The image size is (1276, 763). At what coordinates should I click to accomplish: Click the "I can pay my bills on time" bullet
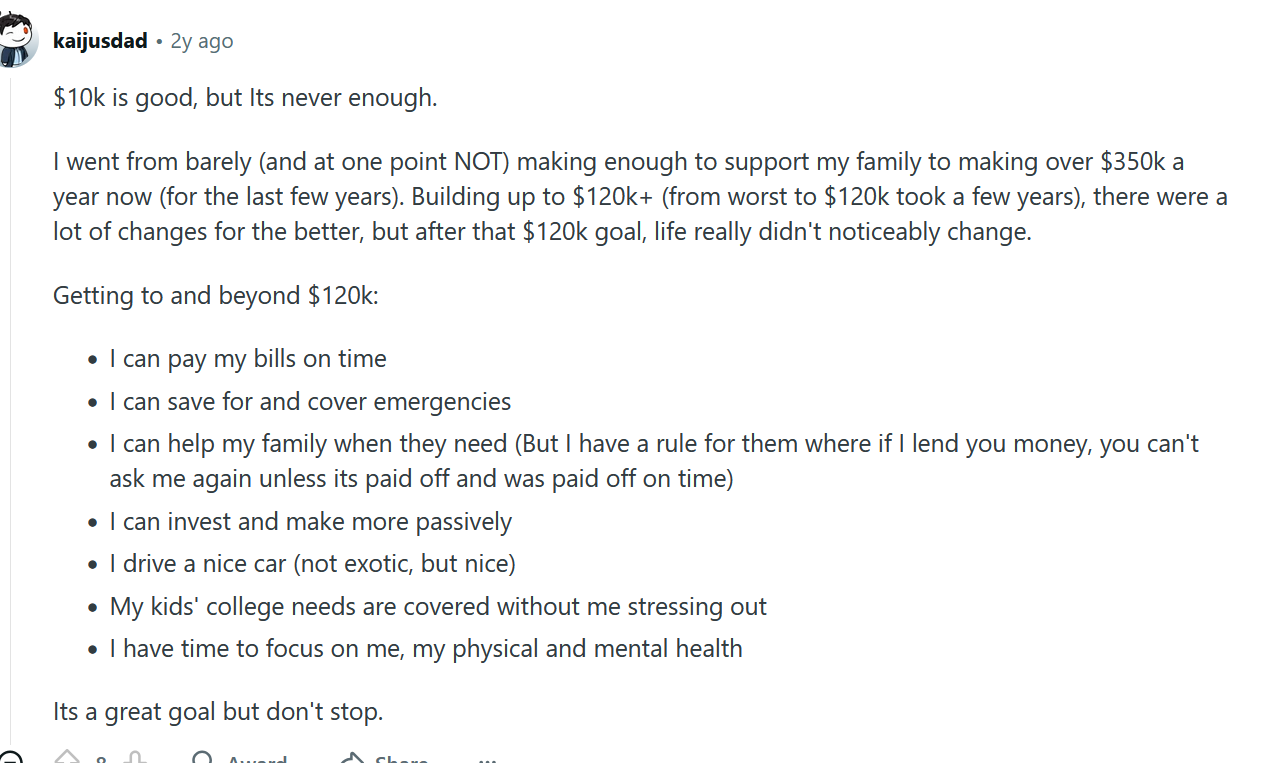248,359
